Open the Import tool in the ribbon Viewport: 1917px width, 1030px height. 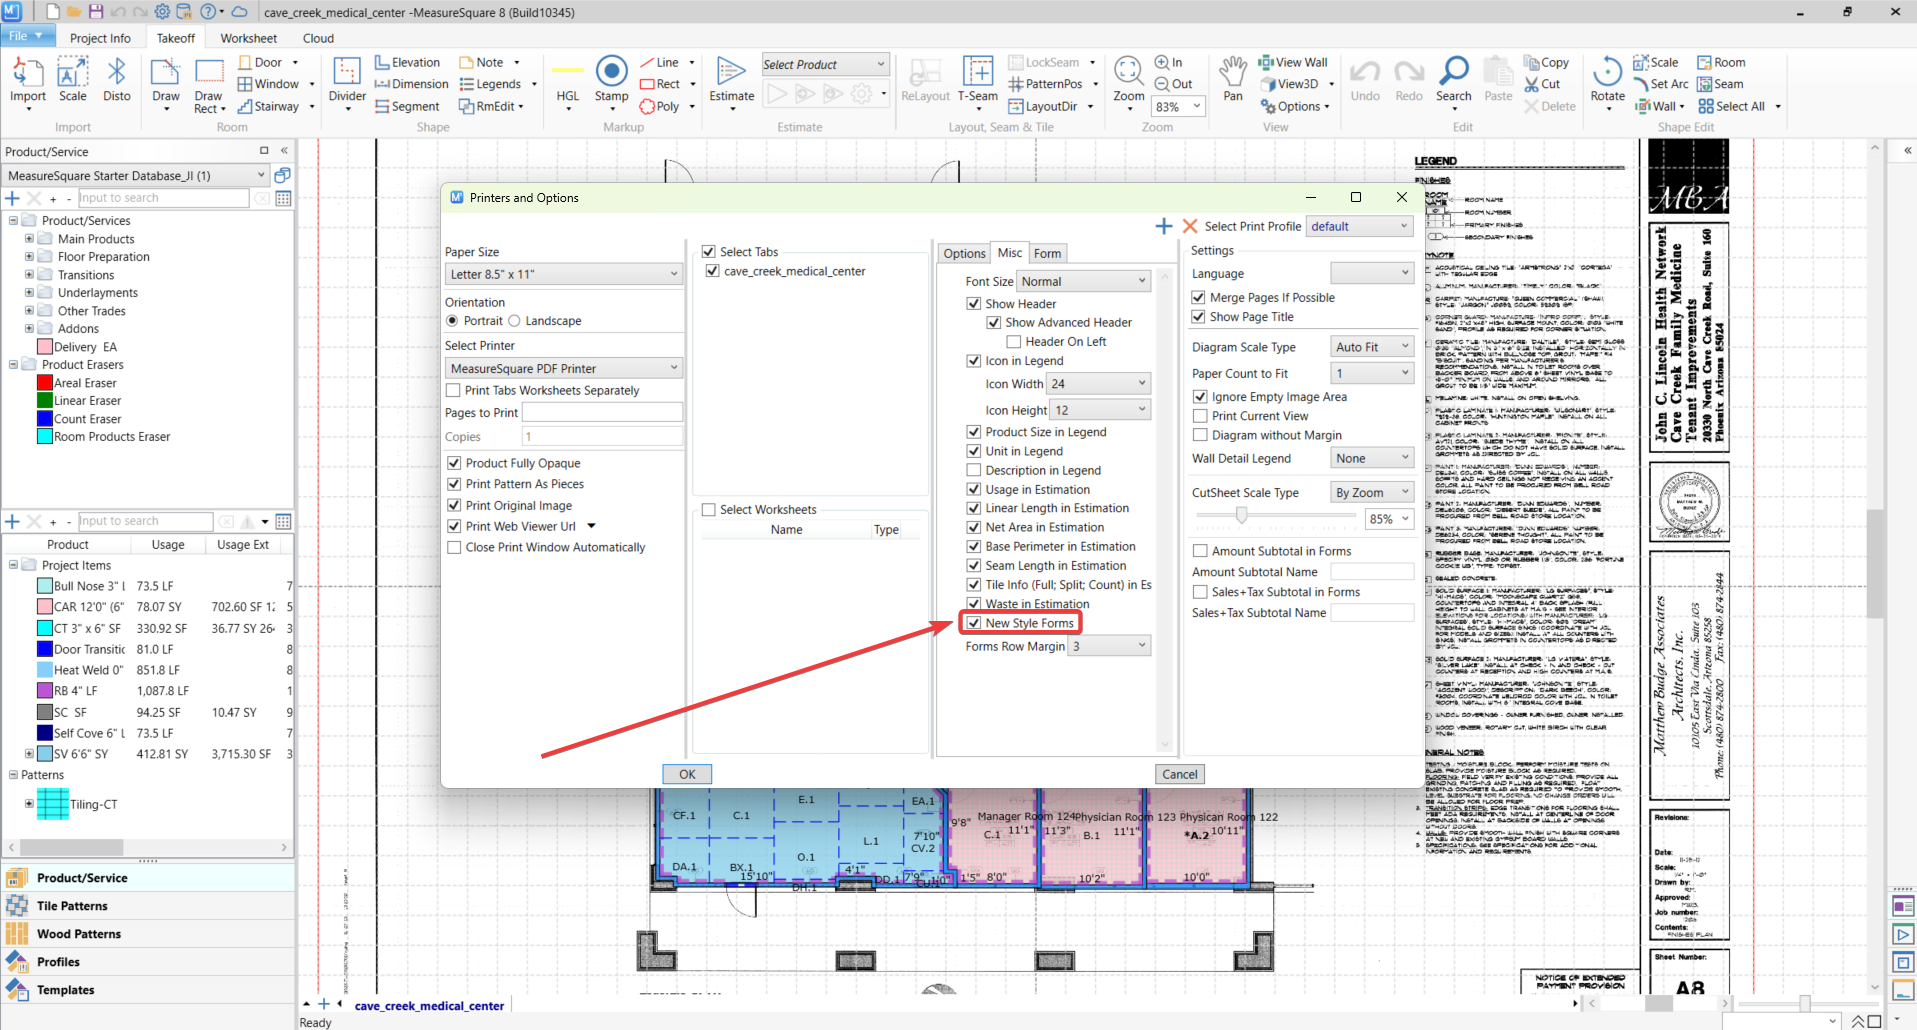[x=28, y=81]
